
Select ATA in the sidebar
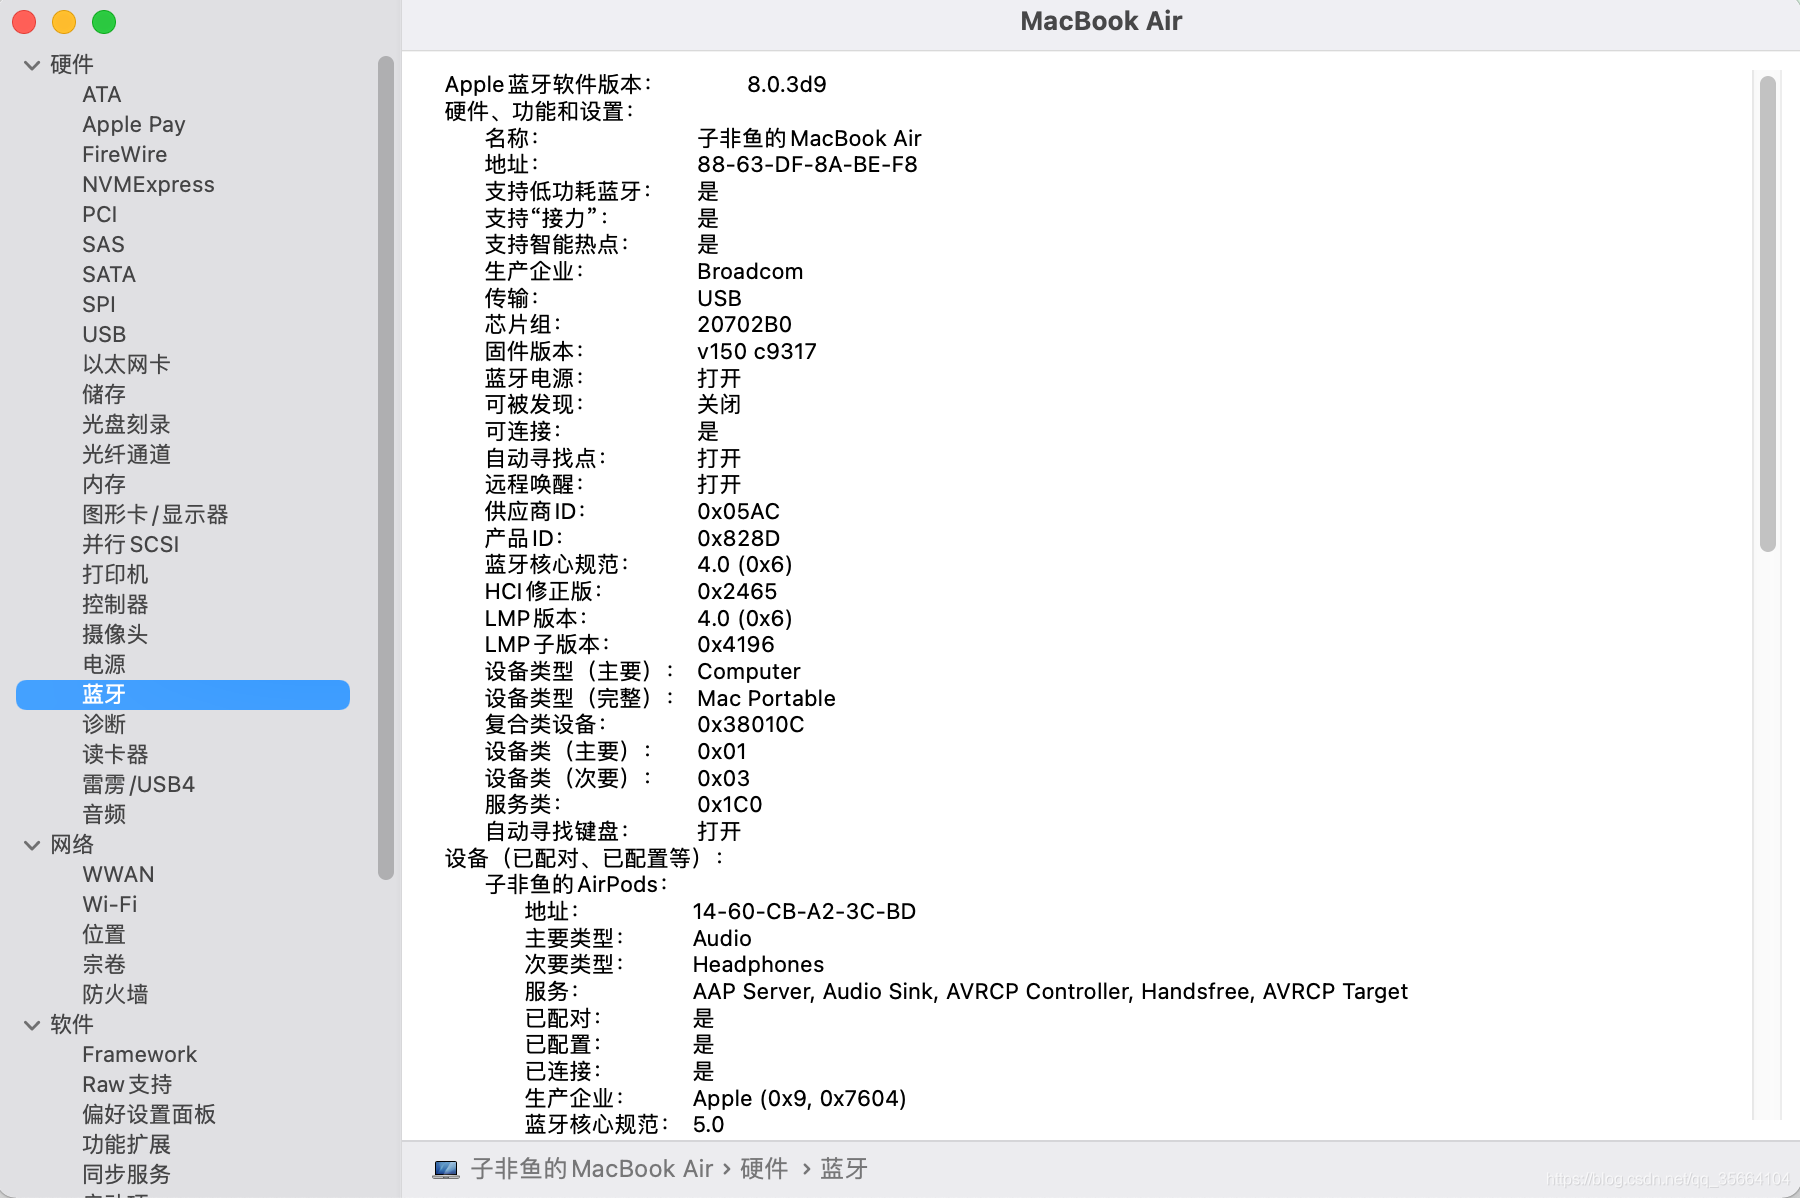(102, 95)
